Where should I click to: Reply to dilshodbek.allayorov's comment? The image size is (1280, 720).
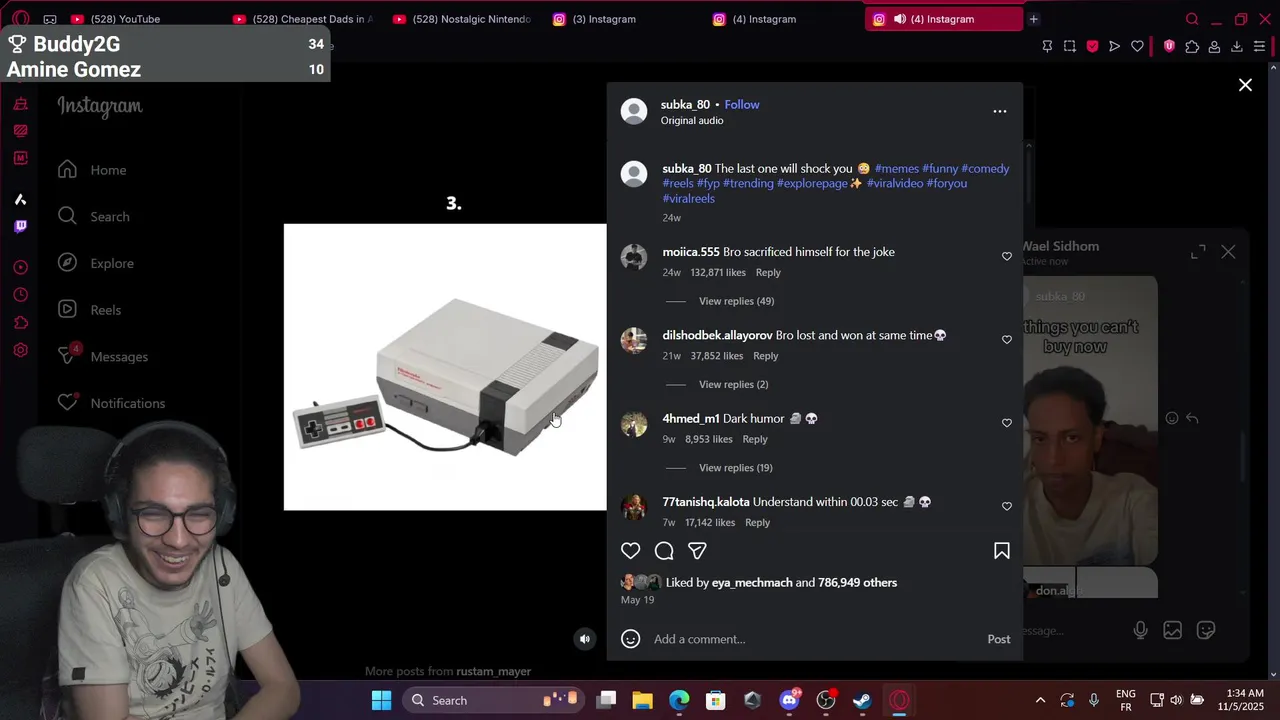pyautogui.click(x=765, y=355)
